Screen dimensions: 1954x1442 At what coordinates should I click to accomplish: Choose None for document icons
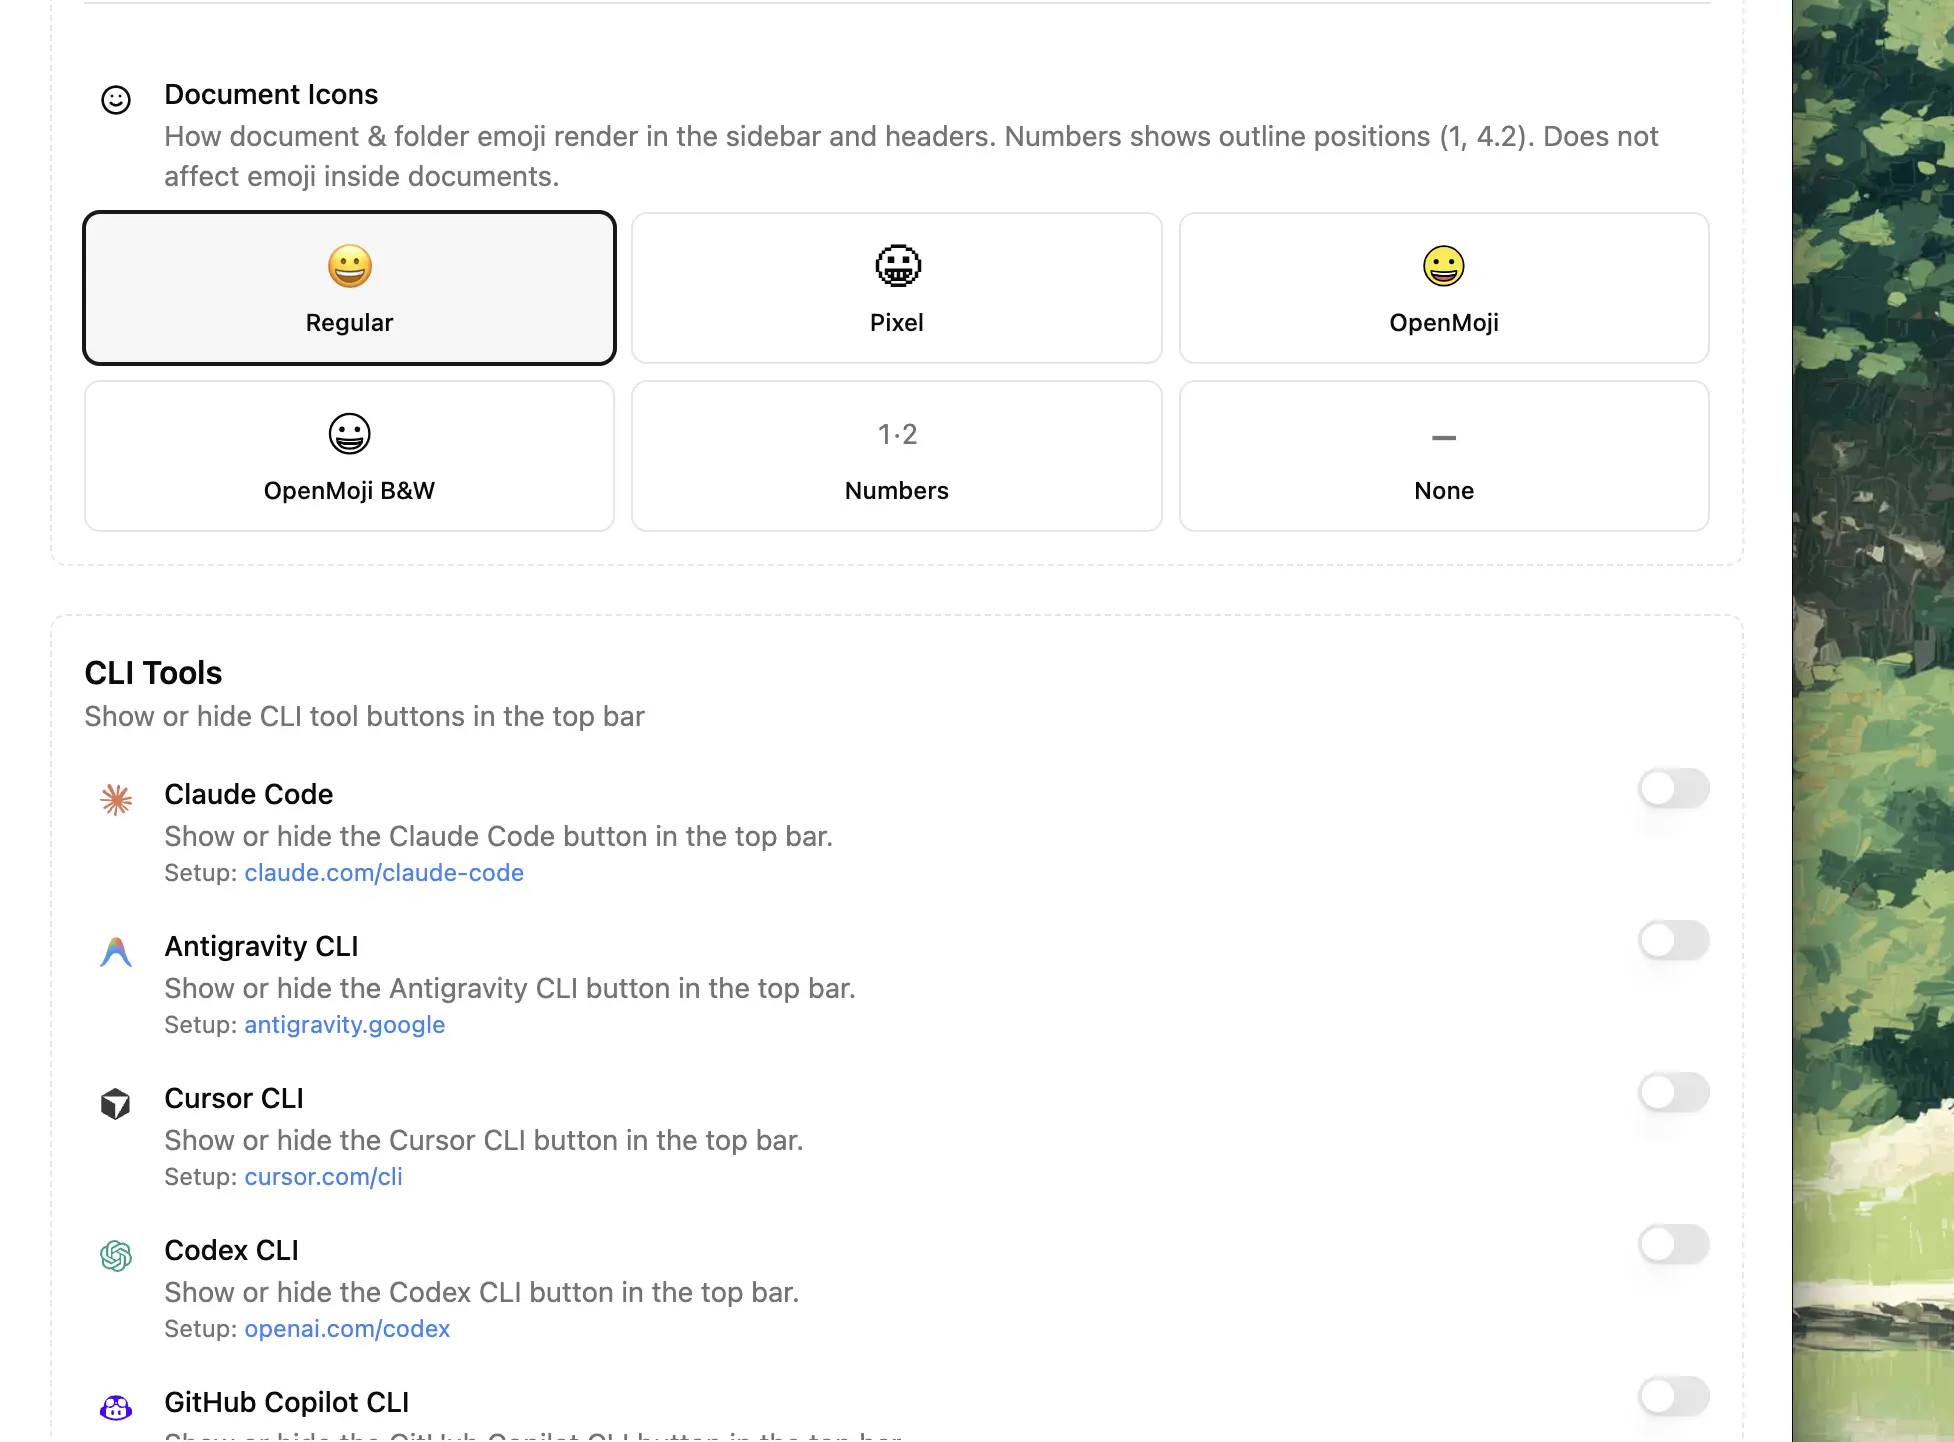[1444, 456]
